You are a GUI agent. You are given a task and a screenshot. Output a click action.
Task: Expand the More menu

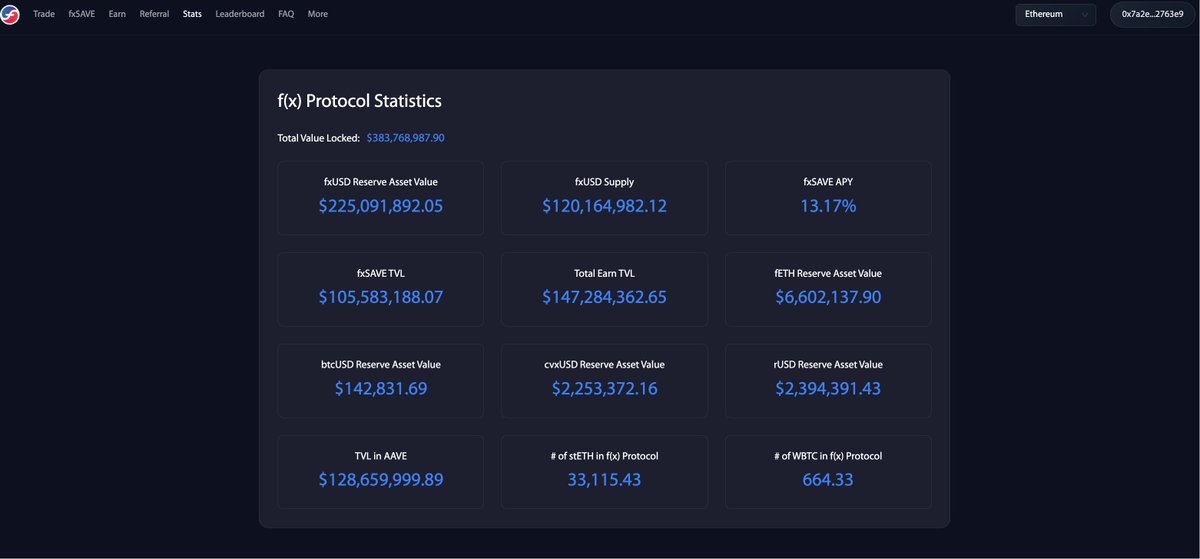click(318, 15)
